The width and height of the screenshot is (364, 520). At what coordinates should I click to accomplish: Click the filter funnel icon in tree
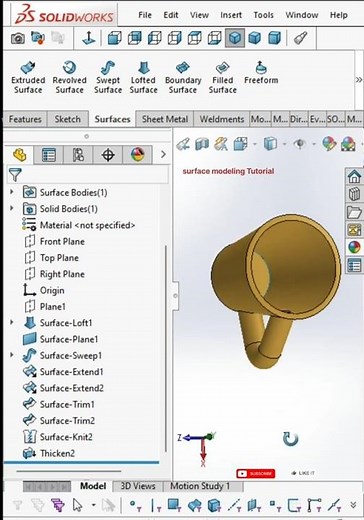[x=15, y=175]
